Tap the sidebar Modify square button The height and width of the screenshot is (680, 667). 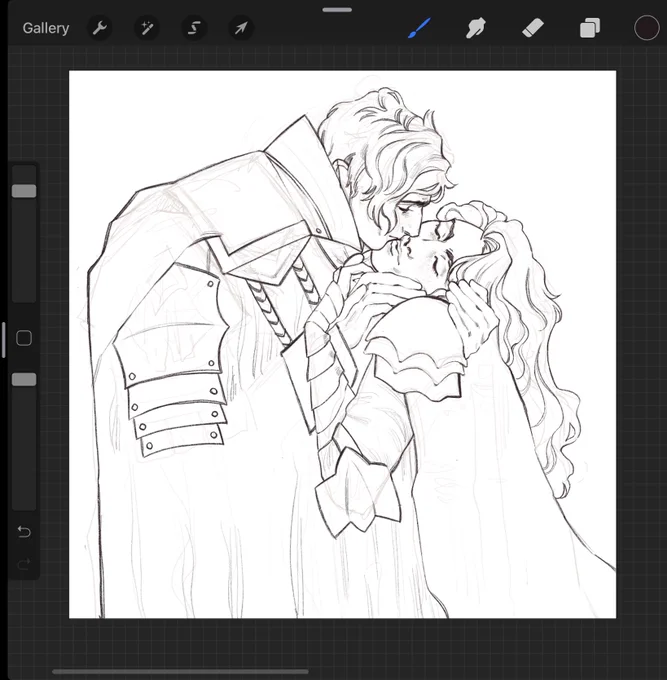24,338
